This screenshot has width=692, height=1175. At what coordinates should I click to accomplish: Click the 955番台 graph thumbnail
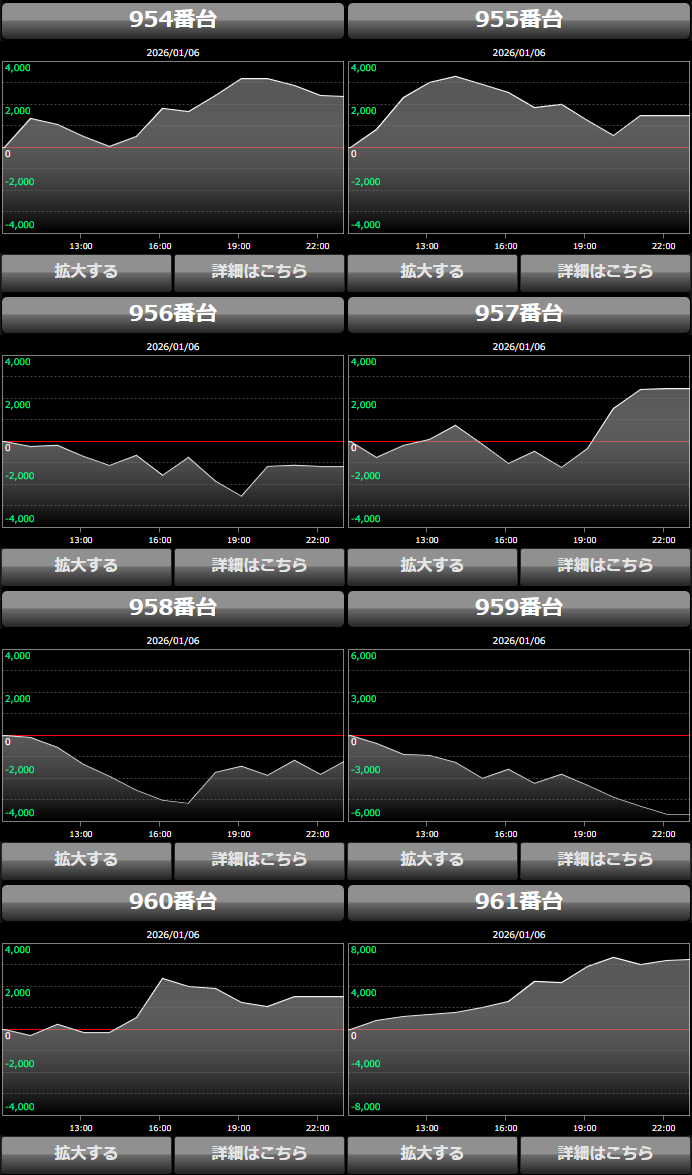coord(519,147)
